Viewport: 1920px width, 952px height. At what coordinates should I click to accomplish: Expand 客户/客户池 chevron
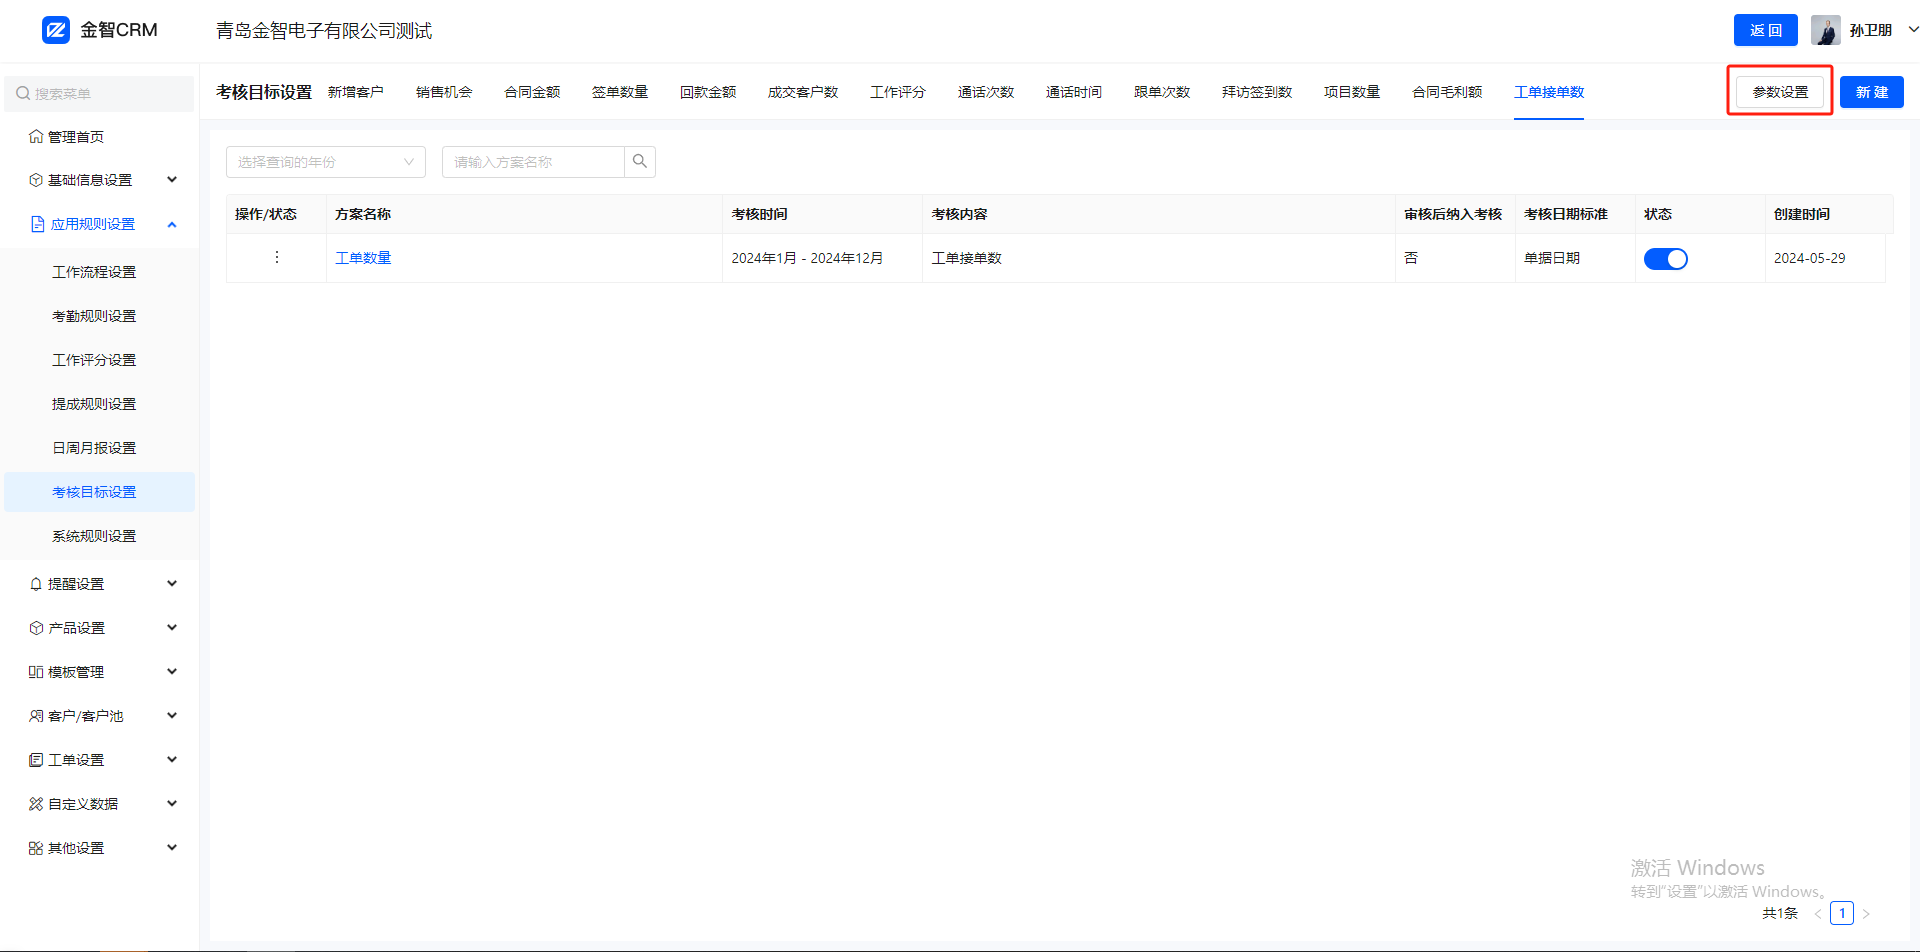click(x=172, y=716)
